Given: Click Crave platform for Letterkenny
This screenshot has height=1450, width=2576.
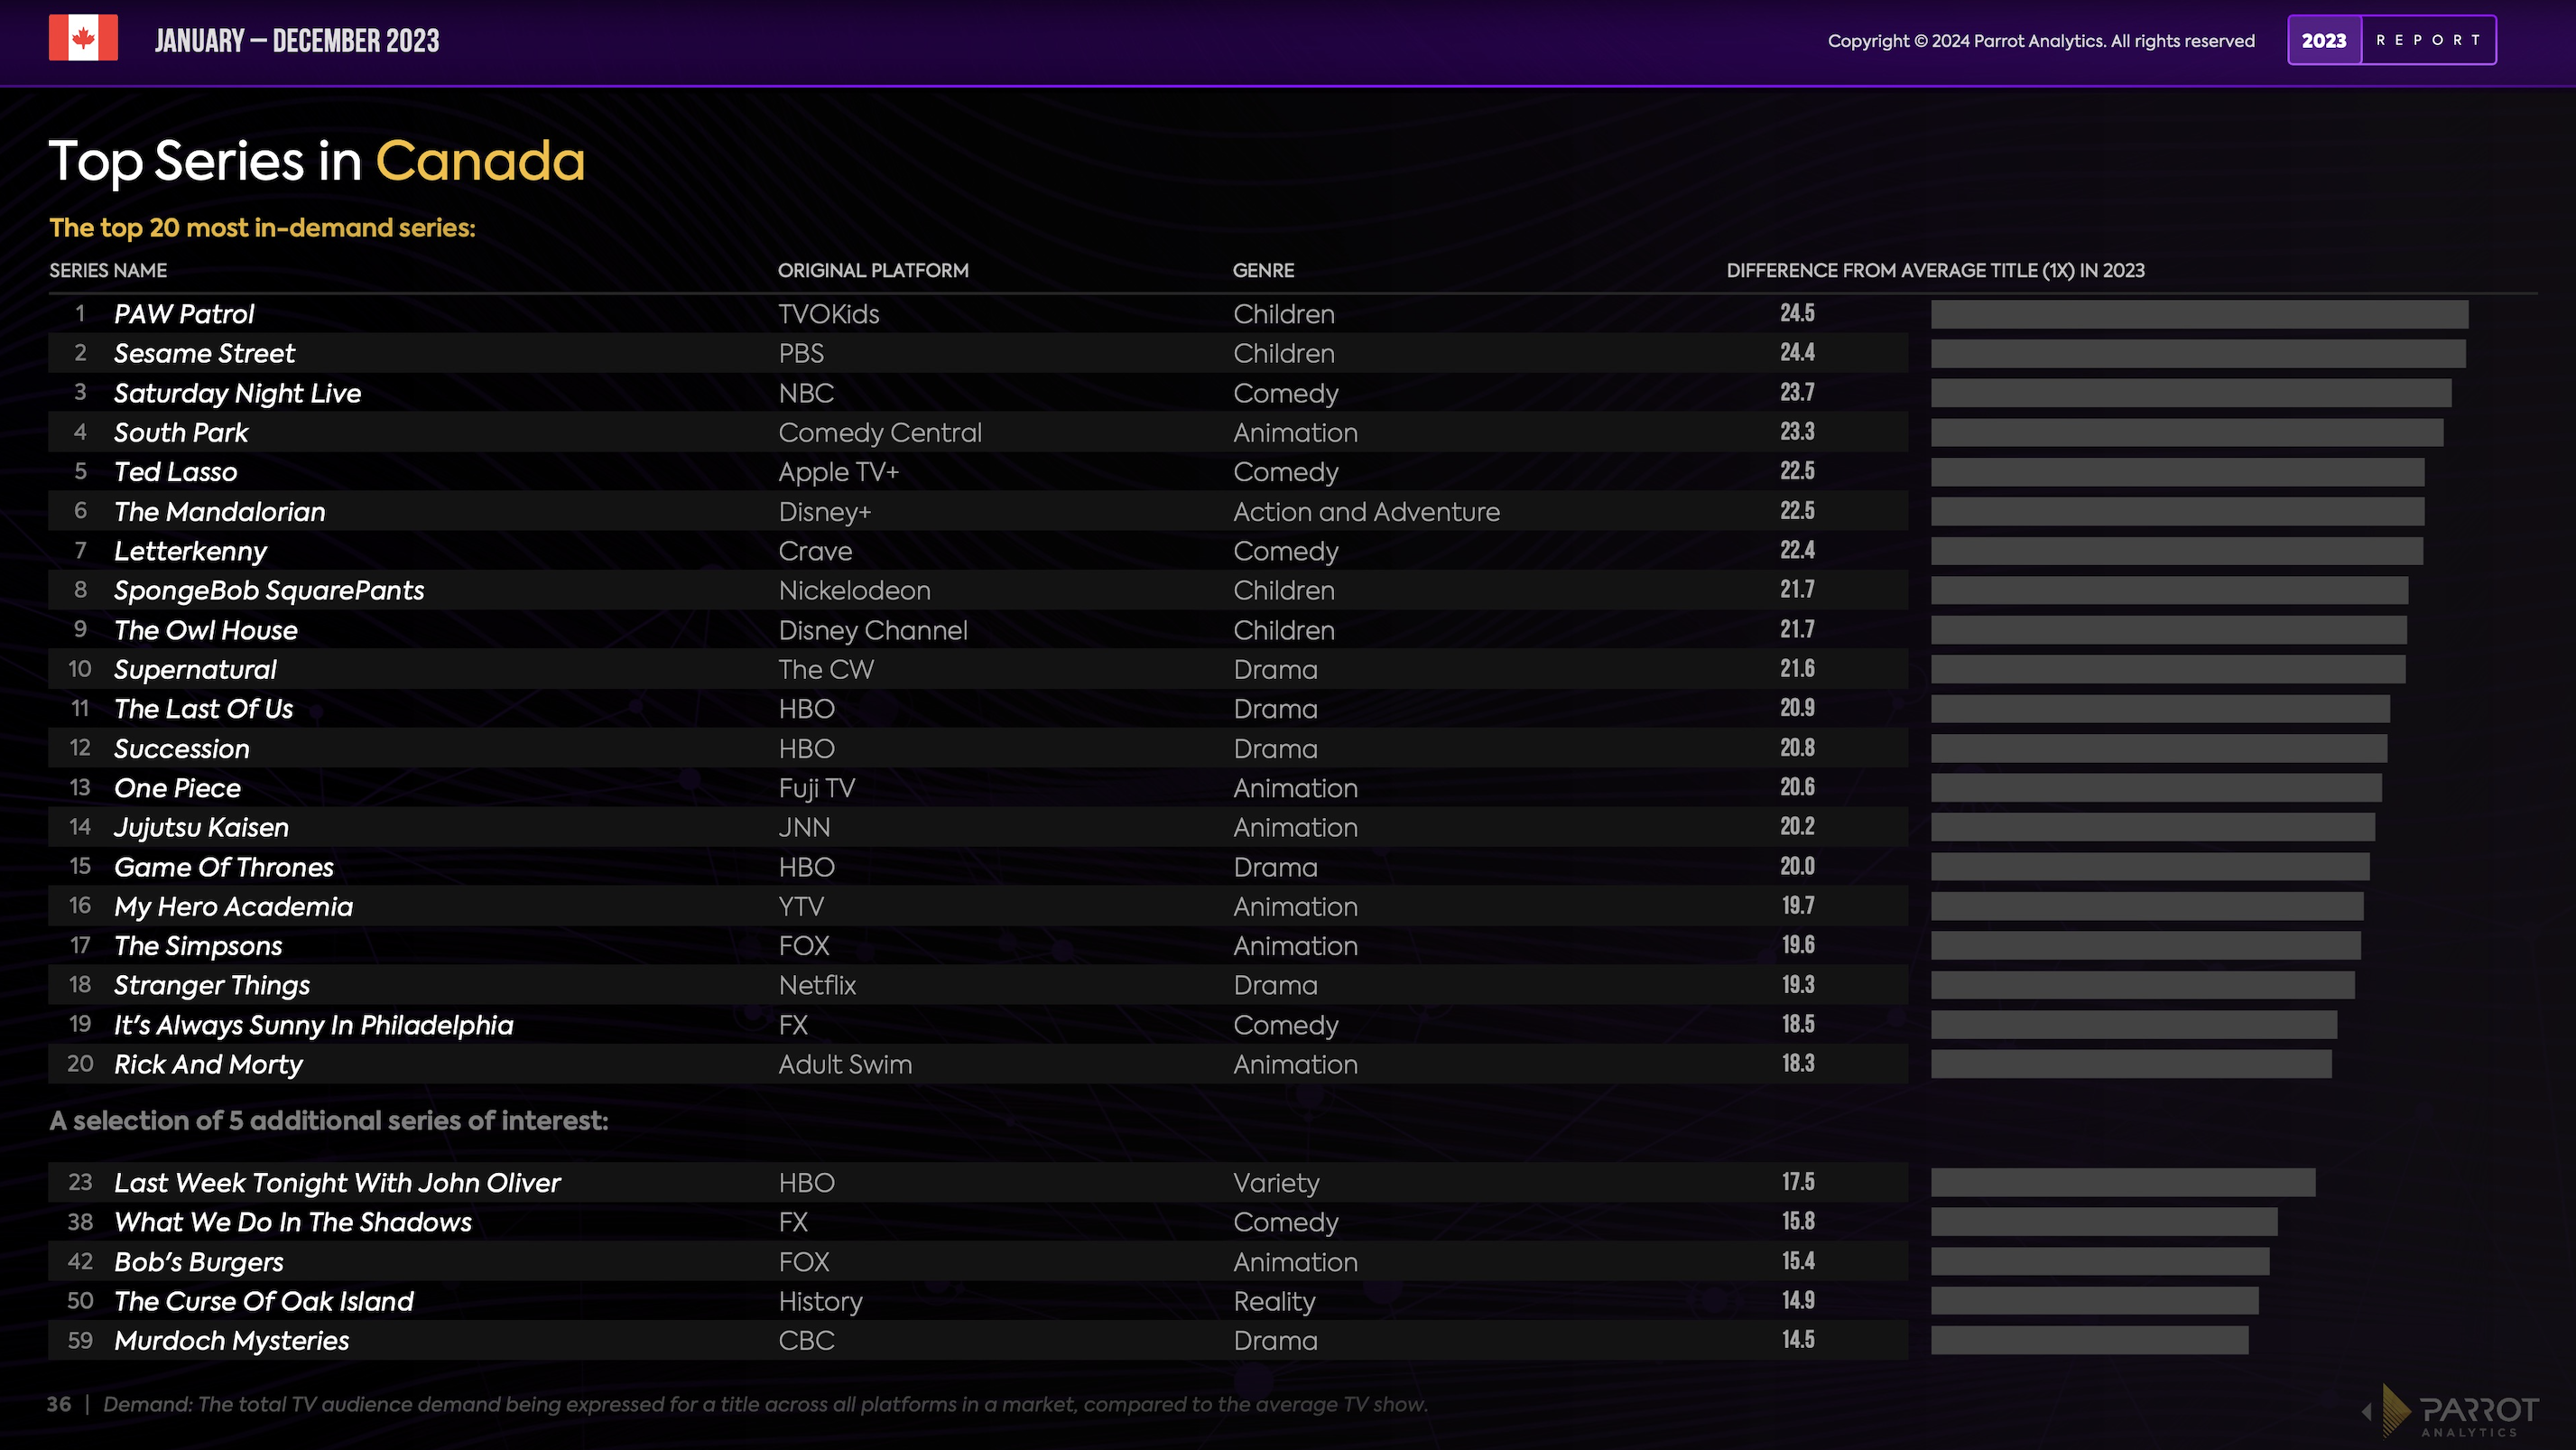Looking at the screenshot, I should tap(815, 551).
